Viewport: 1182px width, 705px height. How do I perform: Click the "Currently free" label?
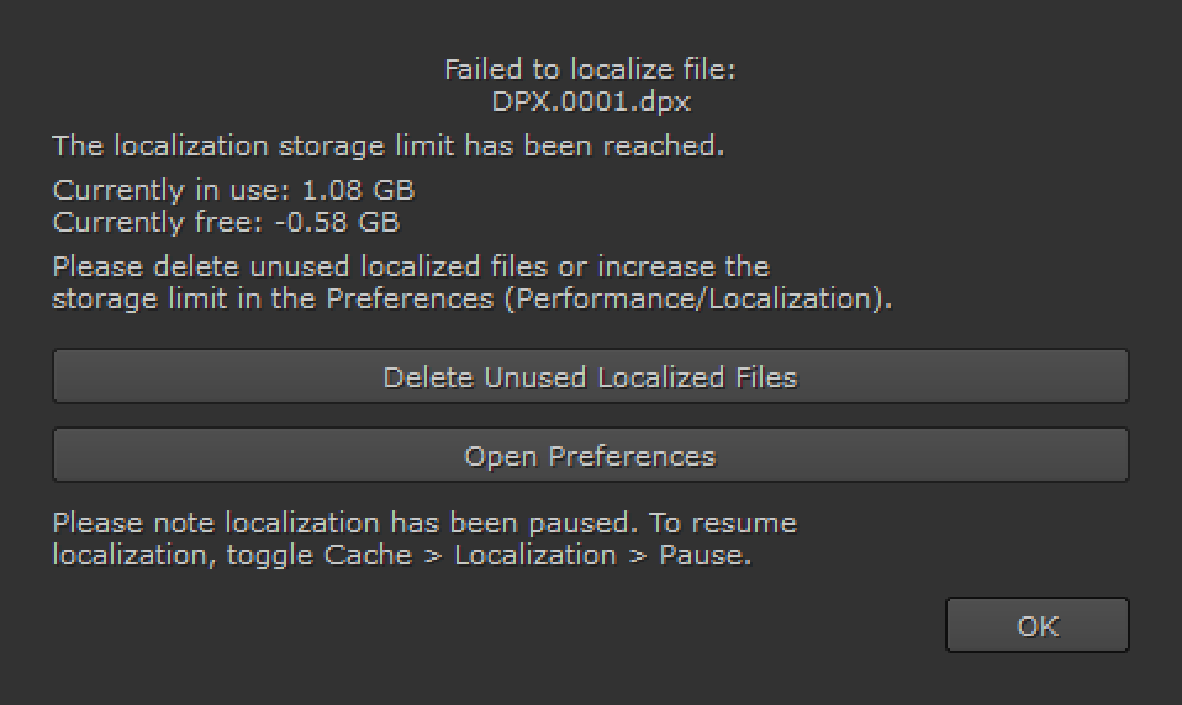click(159, 222)
